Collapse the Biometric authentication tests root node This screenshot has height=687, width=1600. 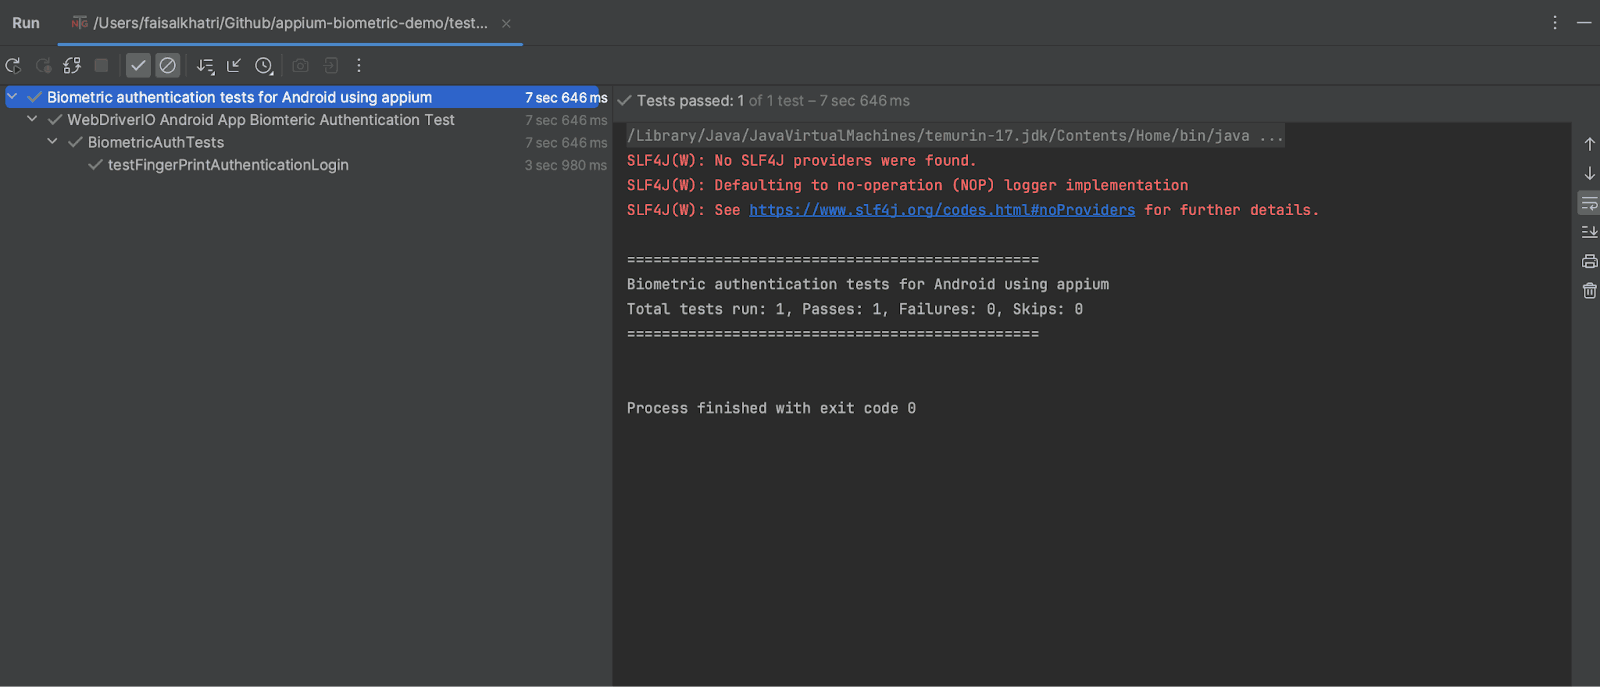pos(12,96)
